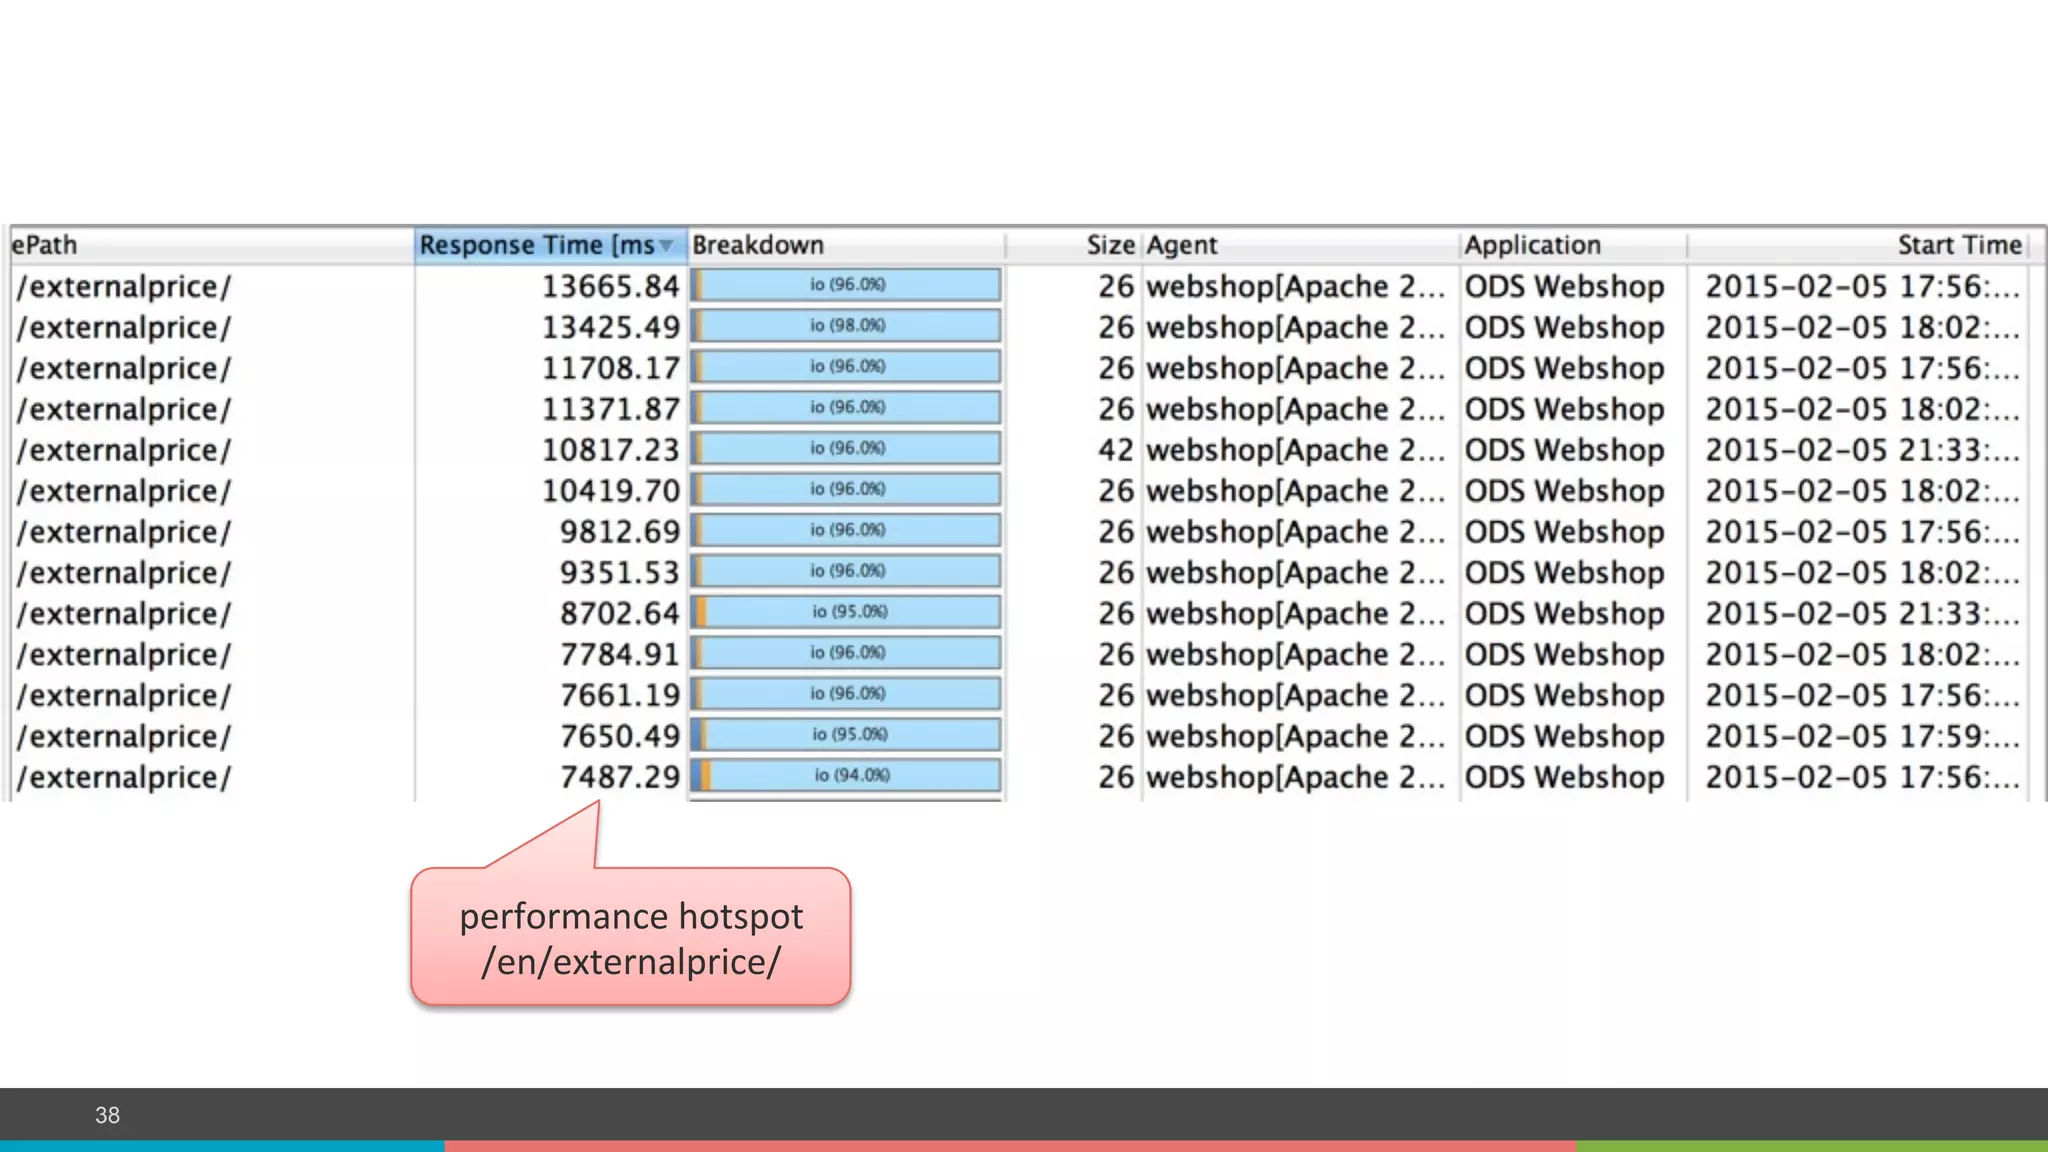Click the Agent column header
This screenshot has width=2048, height=1152.
tap(1300, 245)
